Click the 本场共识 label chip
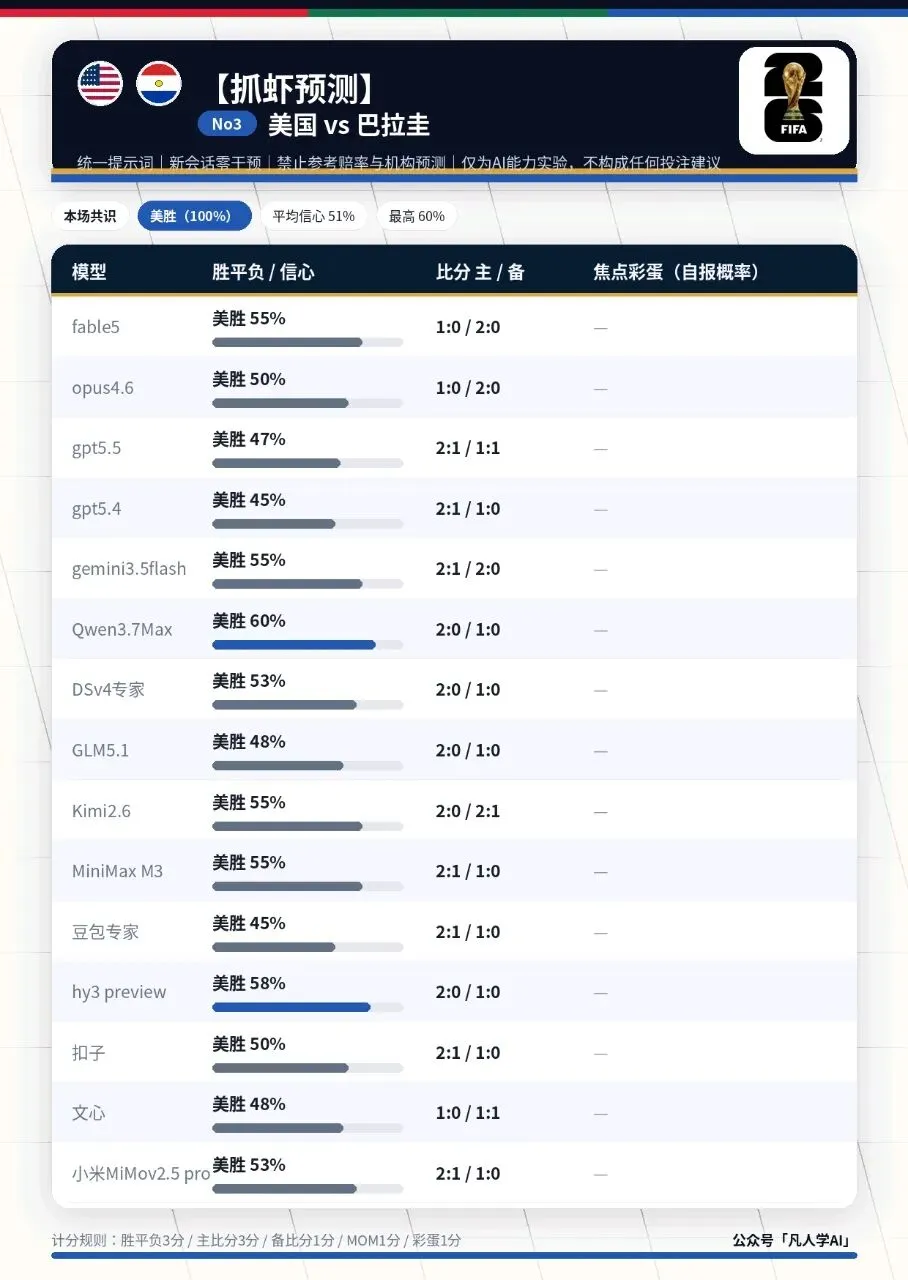This screenshot has height=1280, width=908. 90,216
